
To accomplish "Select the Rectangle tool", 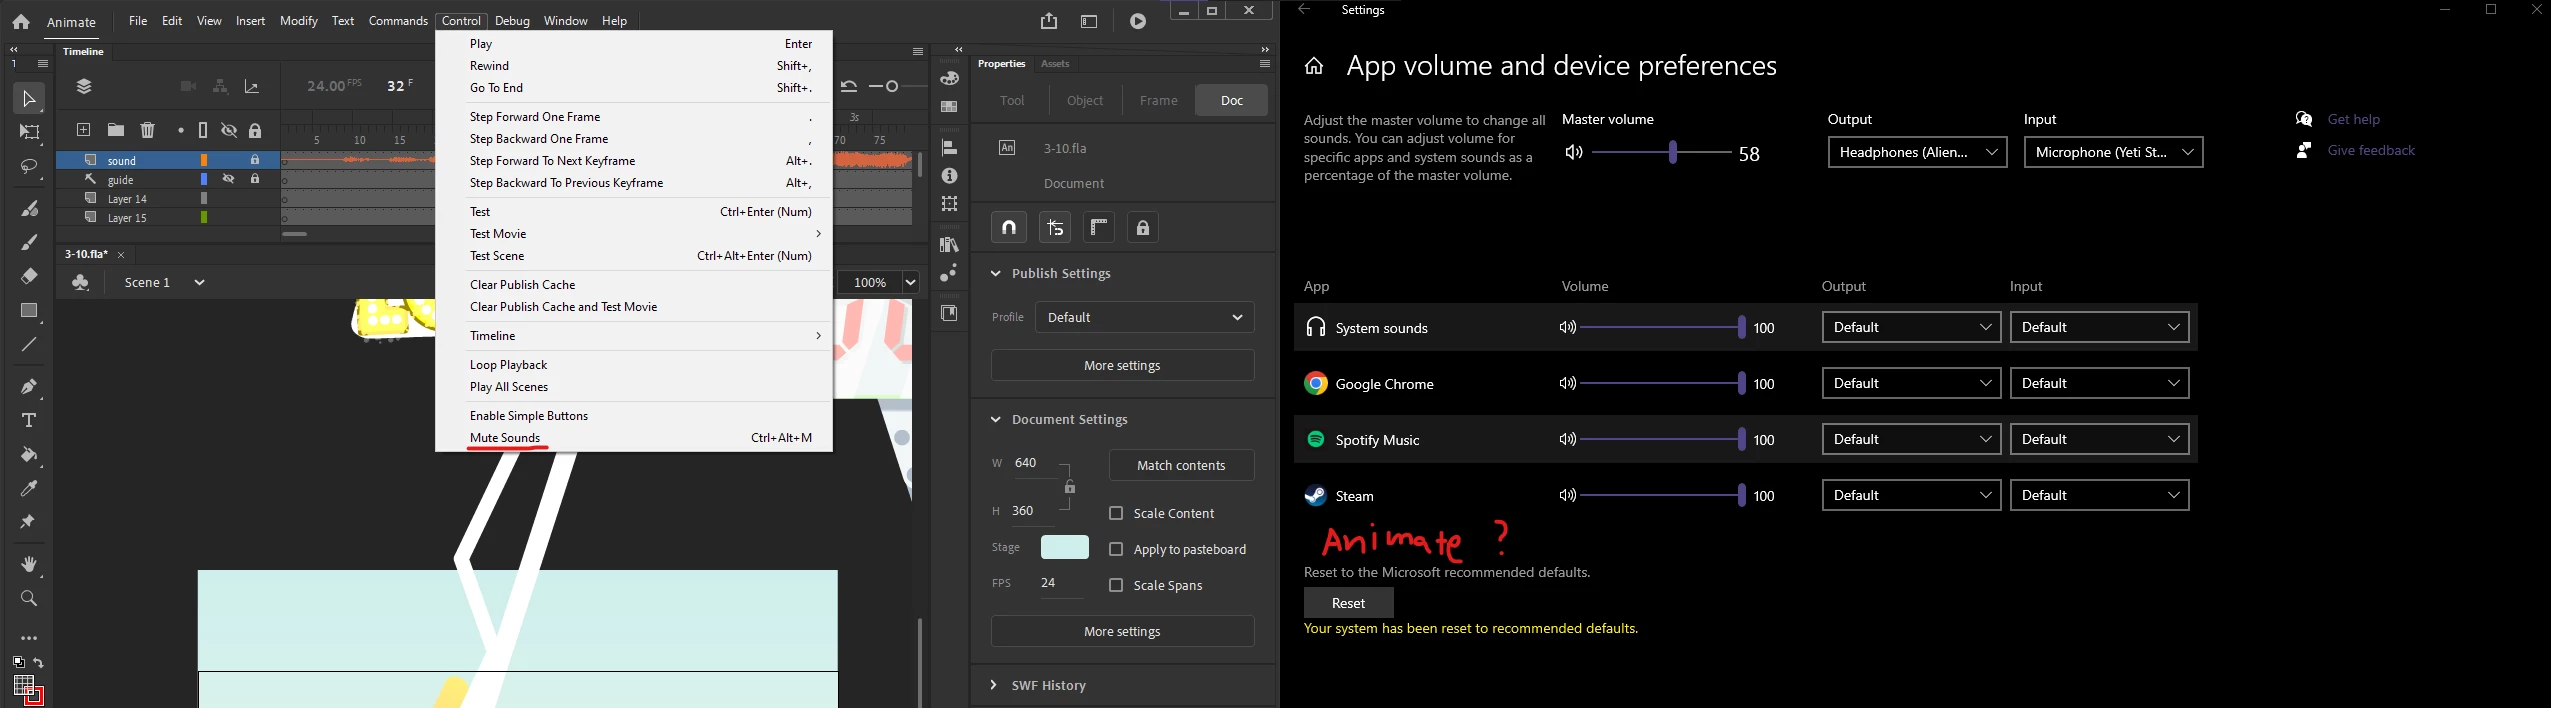I will click(29, 311).
